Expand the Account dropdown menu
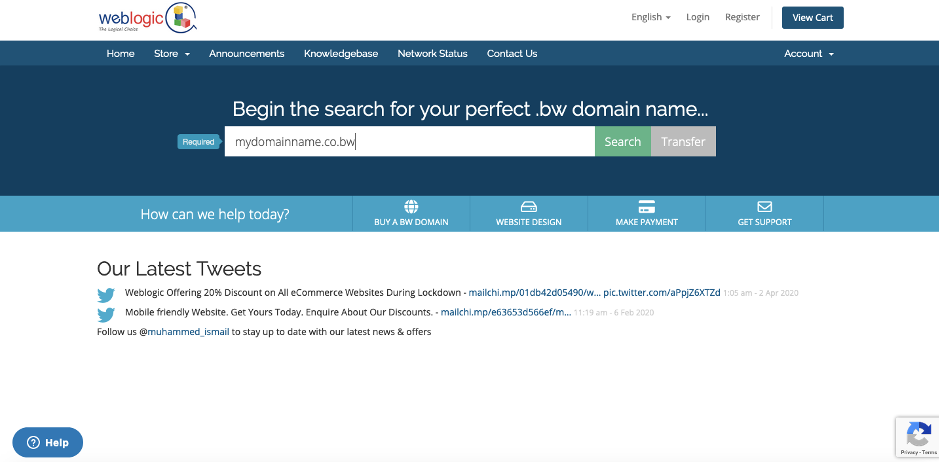939x462 pixels. tap(808, 53)
